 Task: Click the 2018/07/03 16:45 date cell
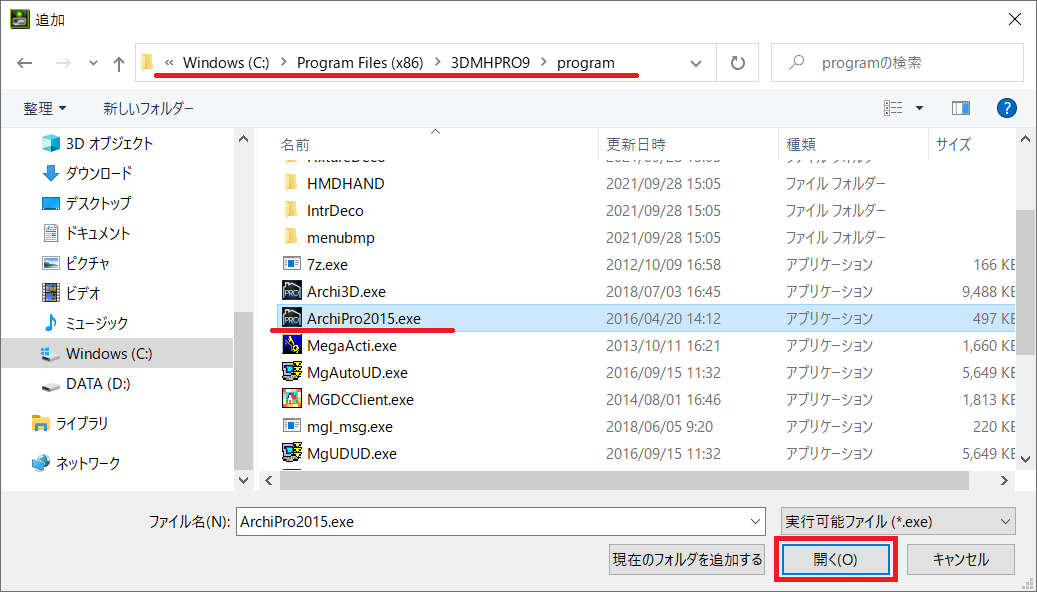[x=663, y=292]
